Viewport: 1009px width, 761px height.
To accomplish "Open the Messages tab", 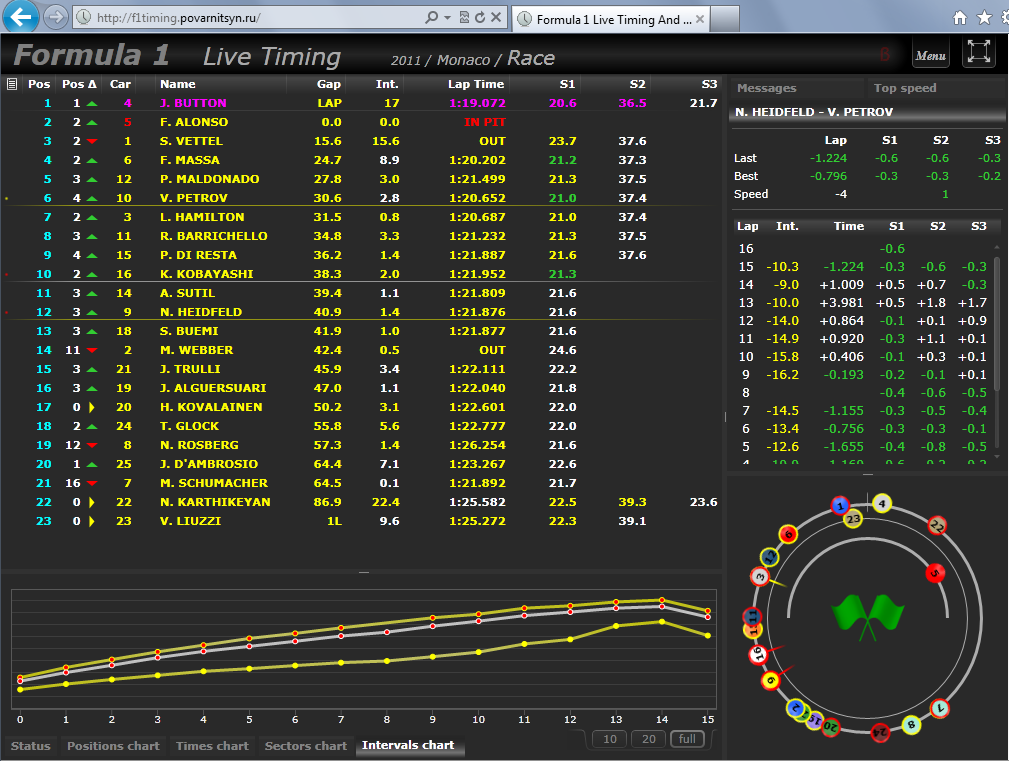I will (x=766, y=88).
